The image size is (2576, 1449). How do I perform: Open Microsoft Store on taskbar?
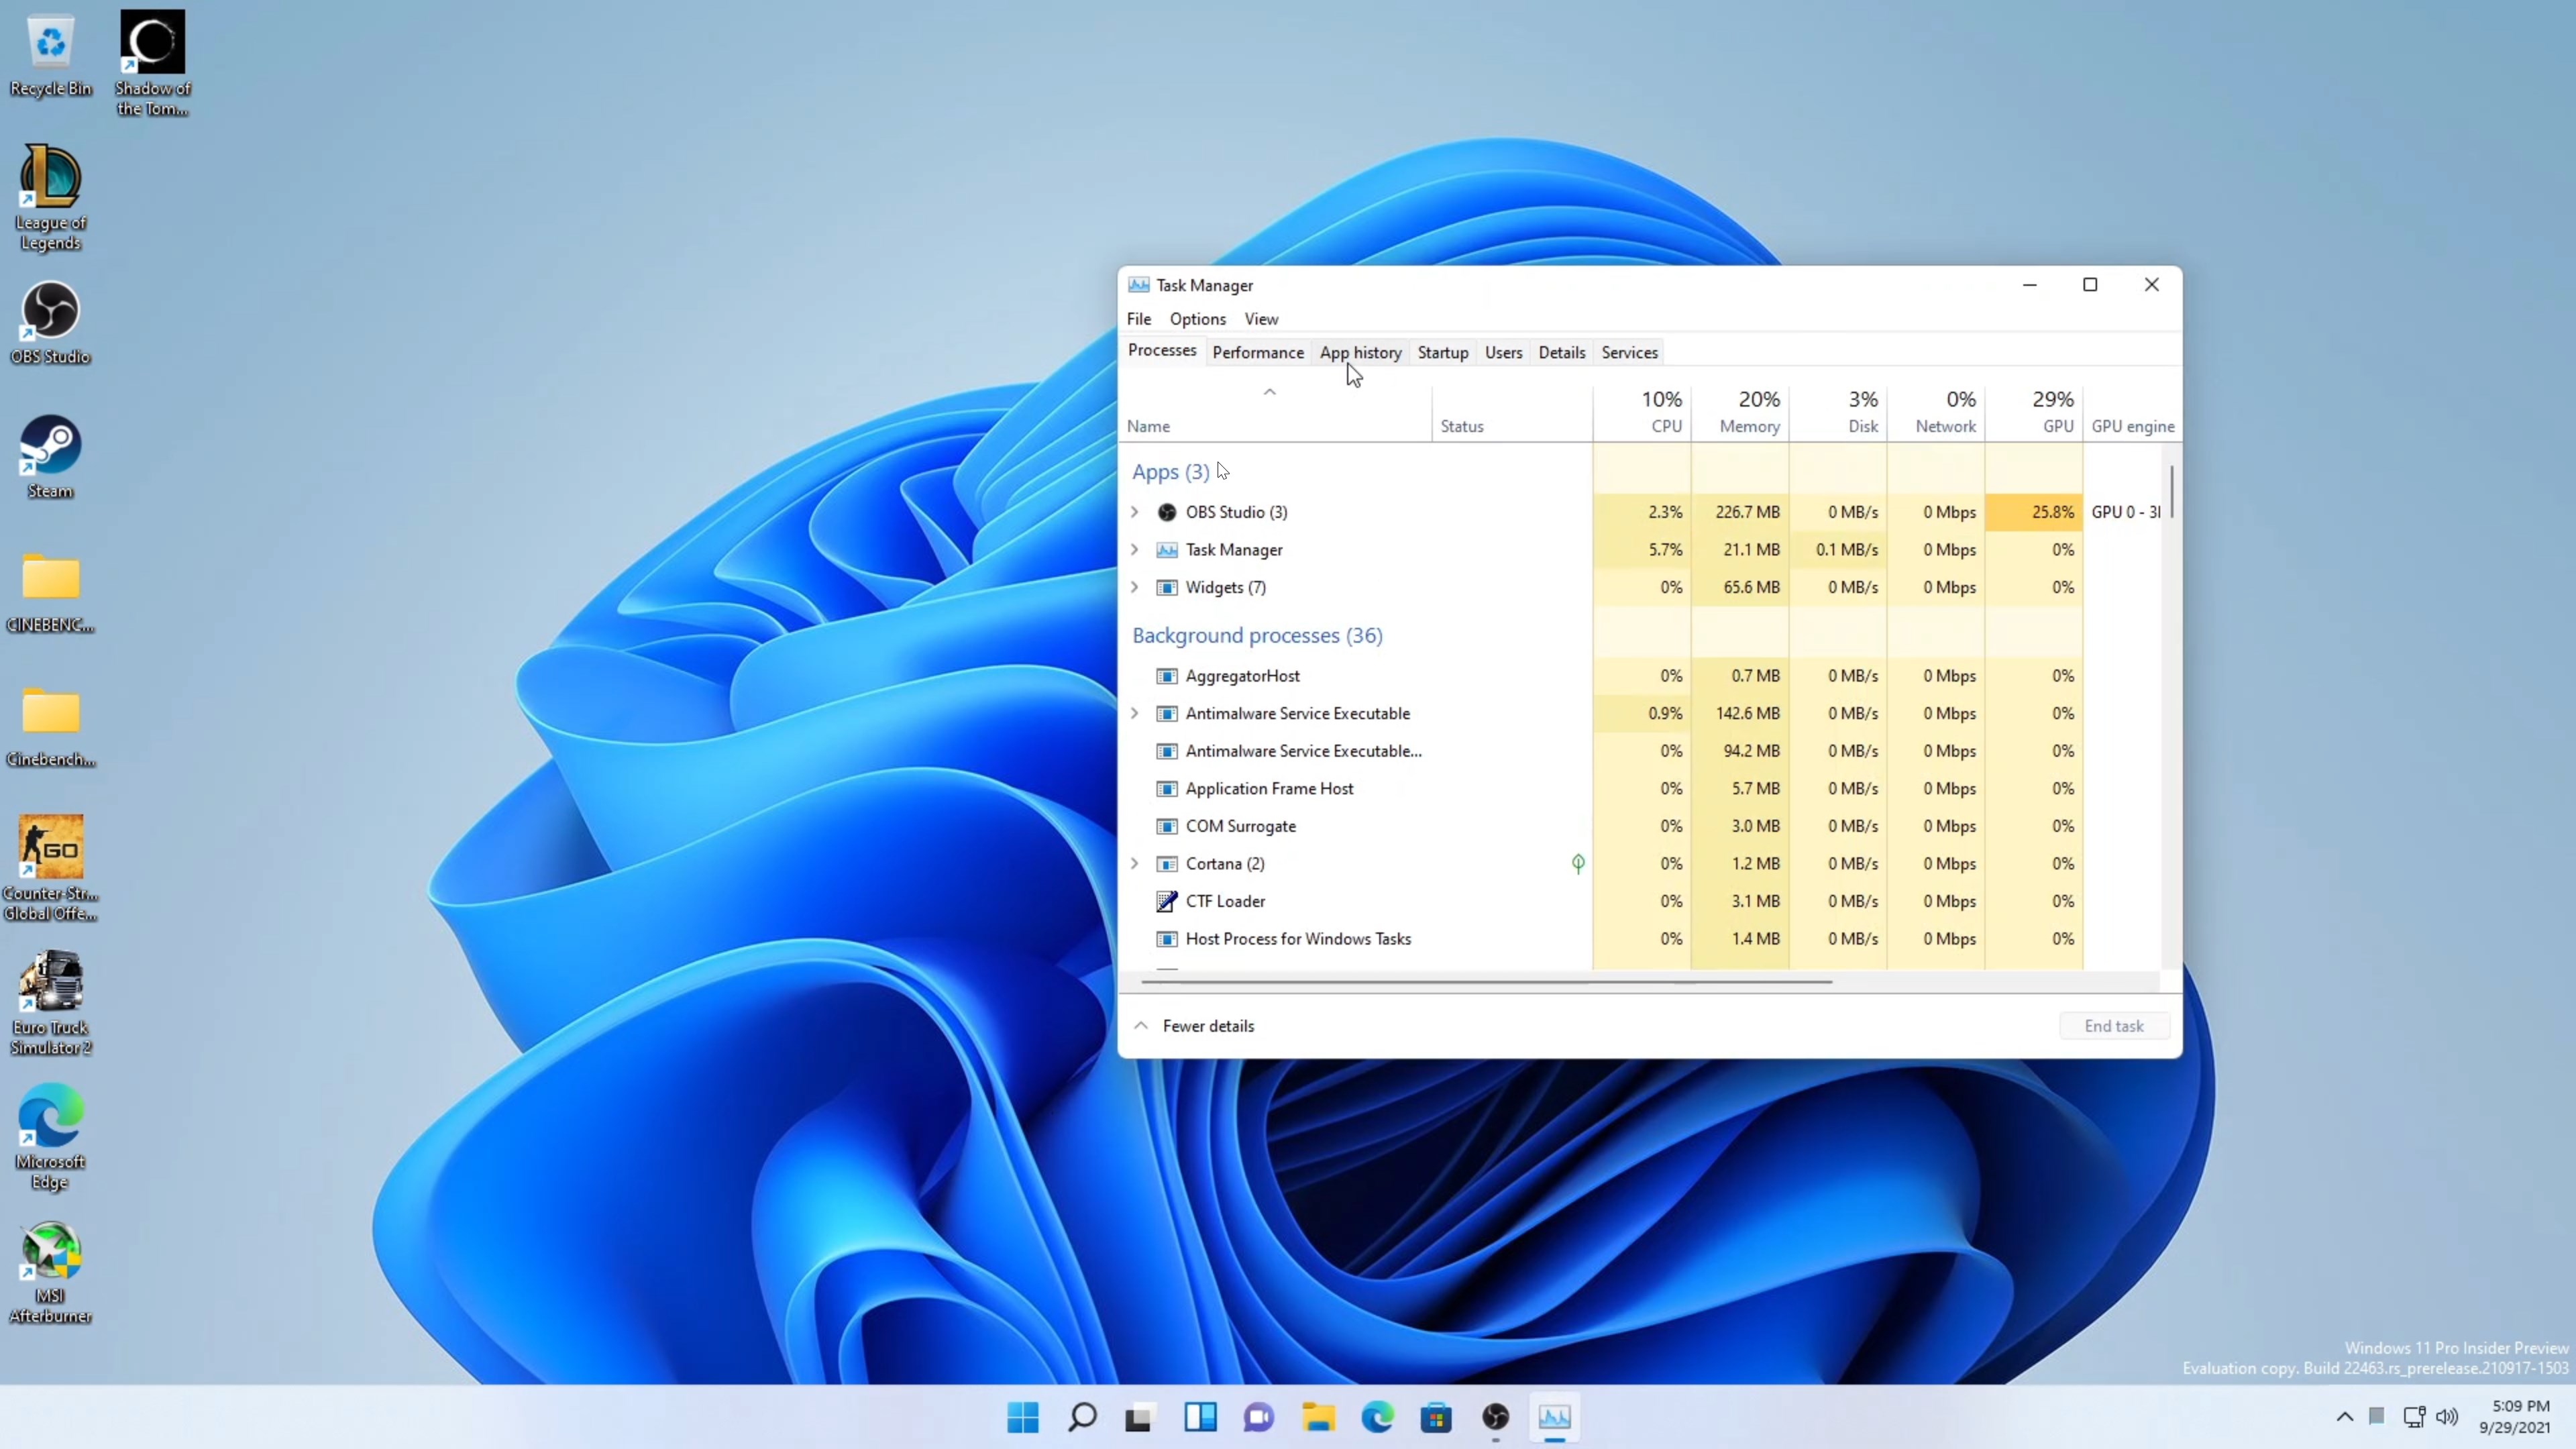coord(1436,1417)
